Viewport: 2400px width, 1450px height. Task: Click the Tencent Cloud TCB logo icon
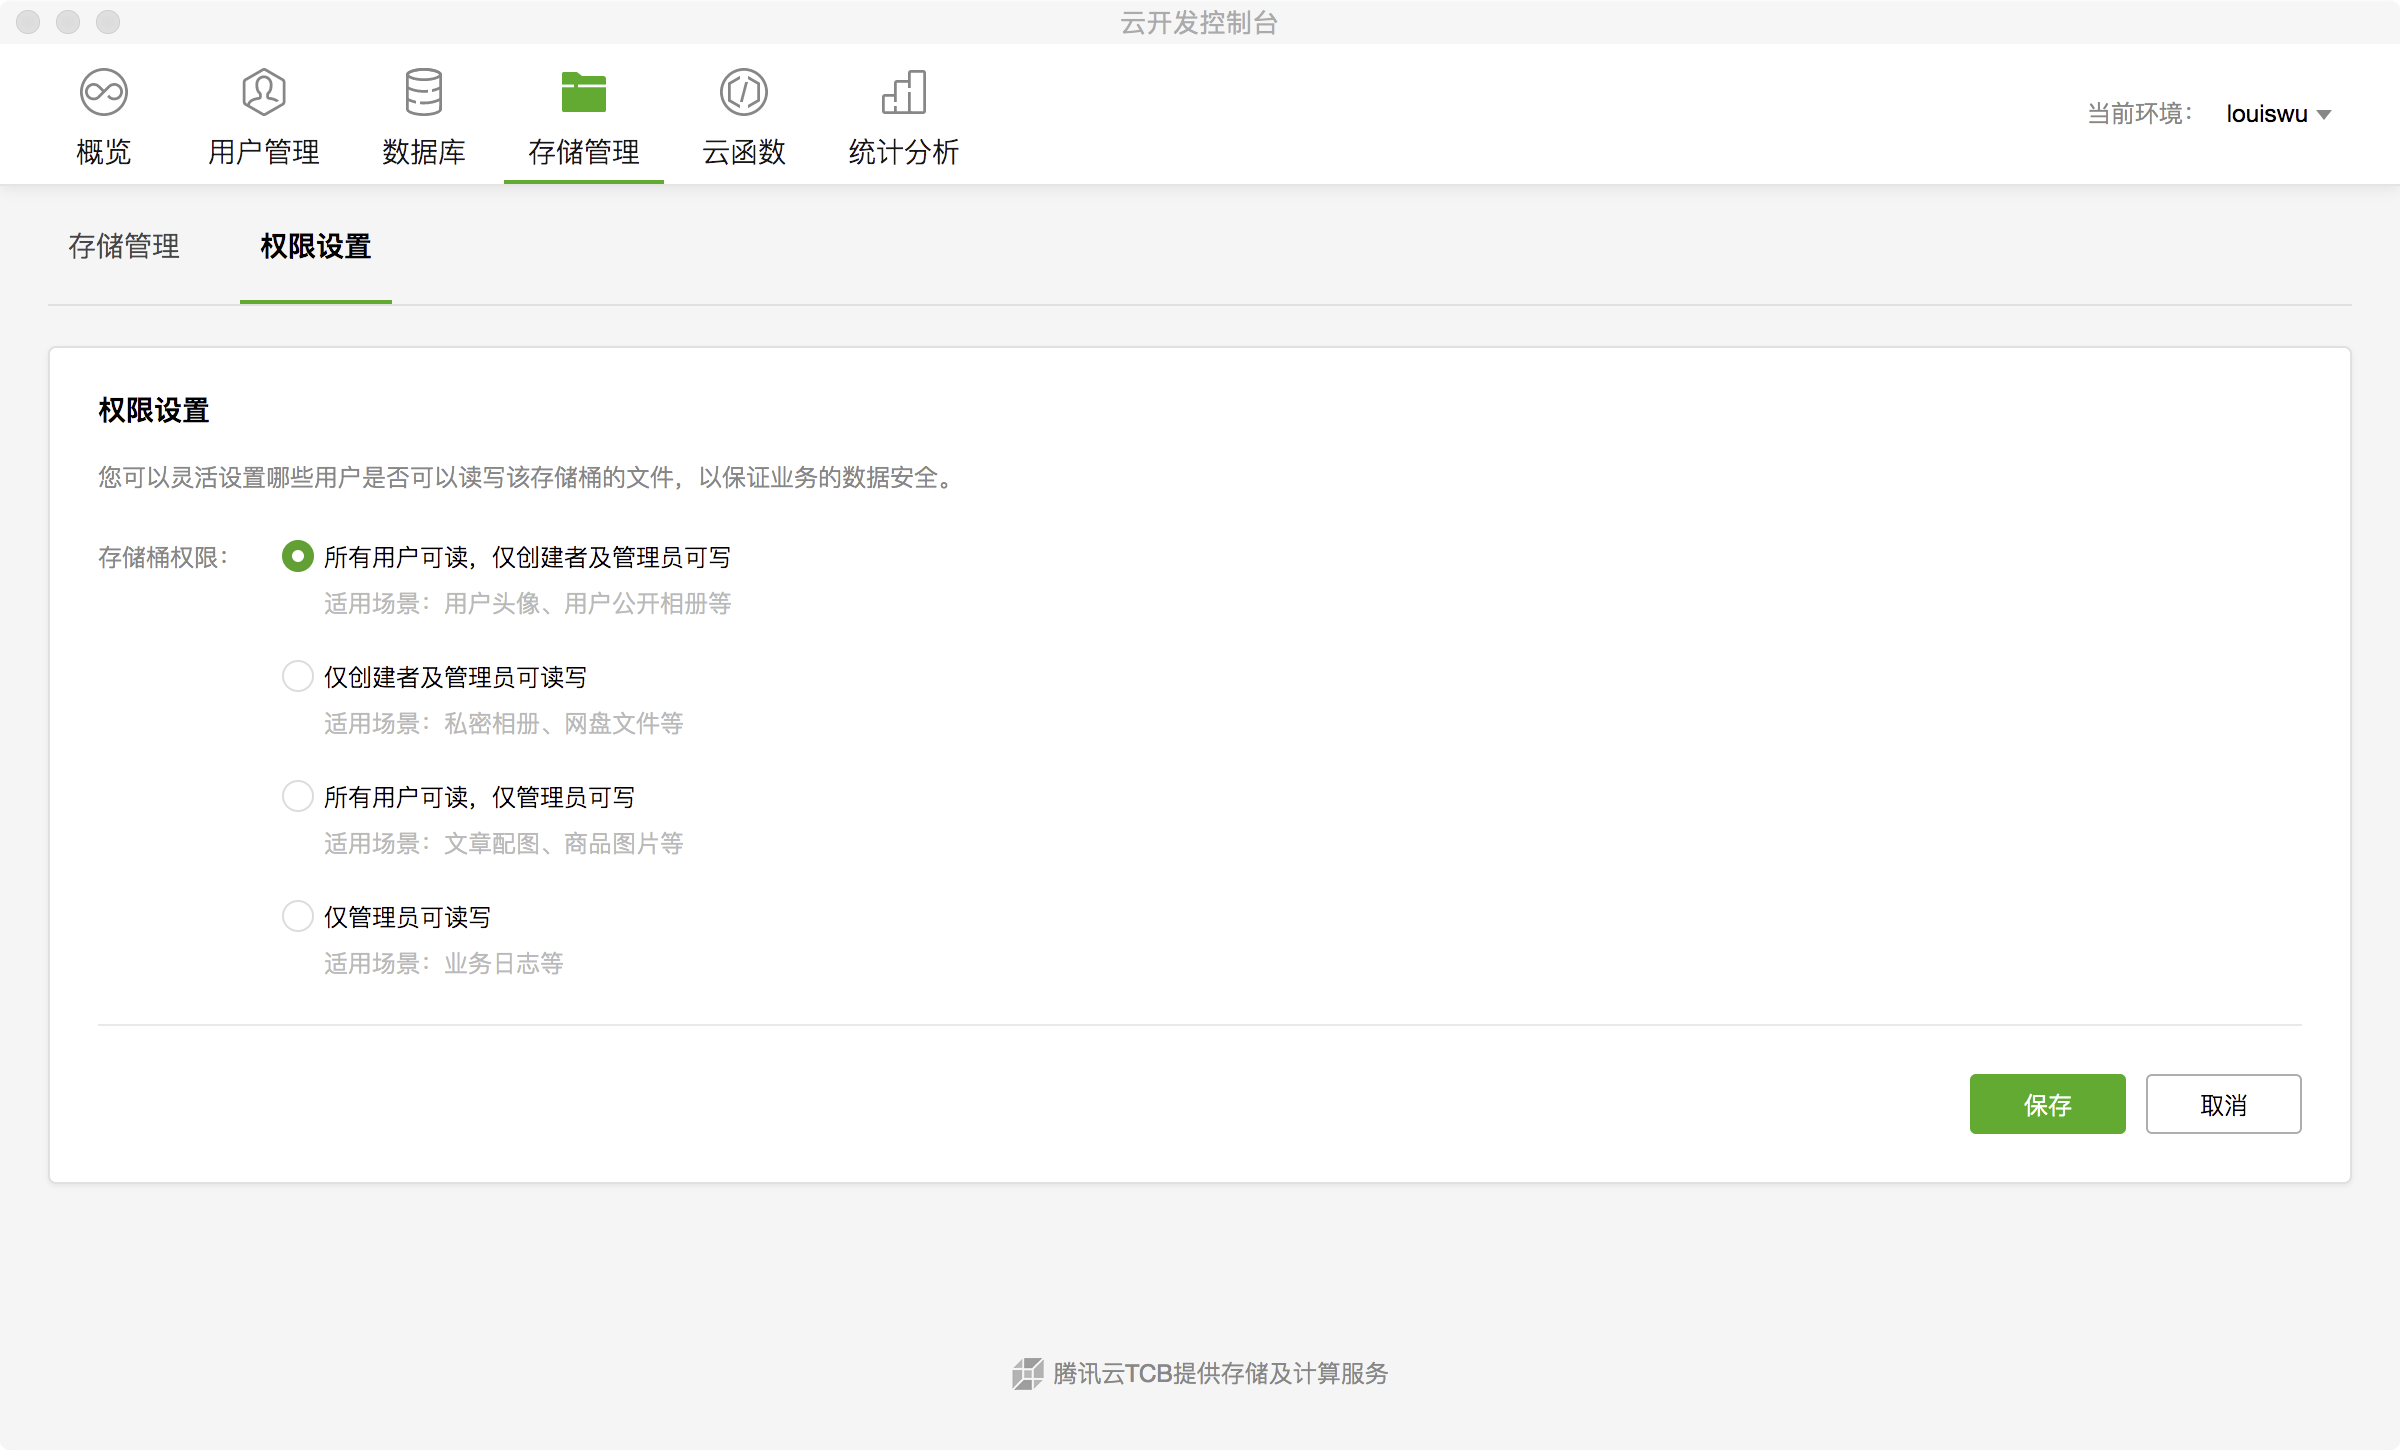tap(1027, 1374)
